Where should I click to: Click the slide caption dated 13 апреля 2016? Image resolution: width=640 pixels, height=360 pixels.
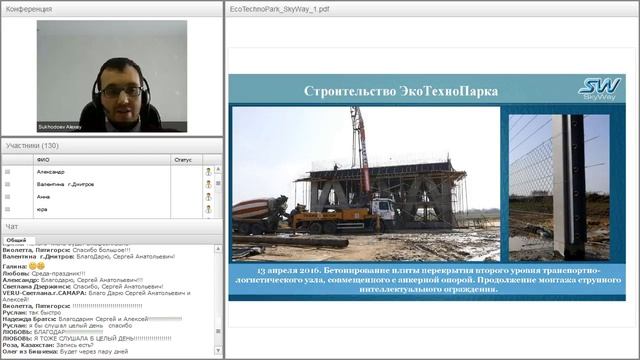[428, 280]
